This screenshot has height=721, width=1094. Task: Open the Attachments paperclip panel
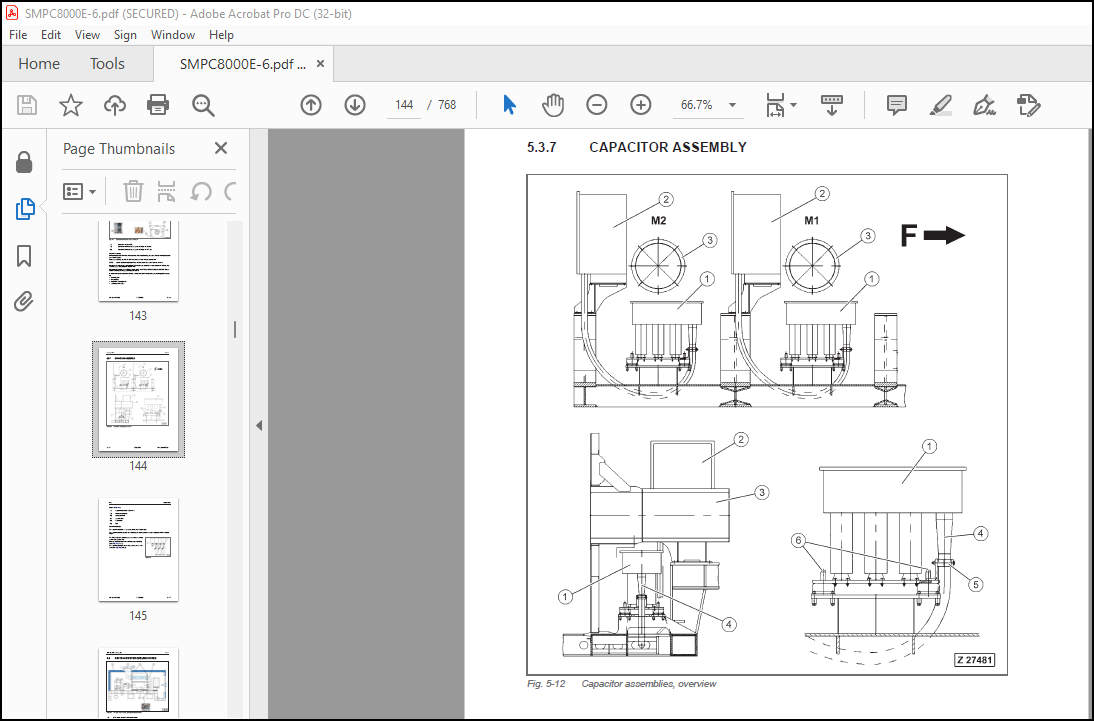pyautogui.click(x=24, y=302)
